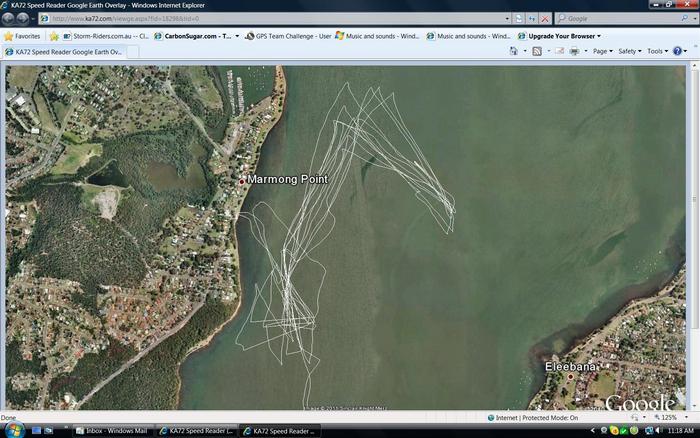Open the CarbonSugar.com favorites link
The width and height of the screenshot is (700, 438).
click(196, 36)
